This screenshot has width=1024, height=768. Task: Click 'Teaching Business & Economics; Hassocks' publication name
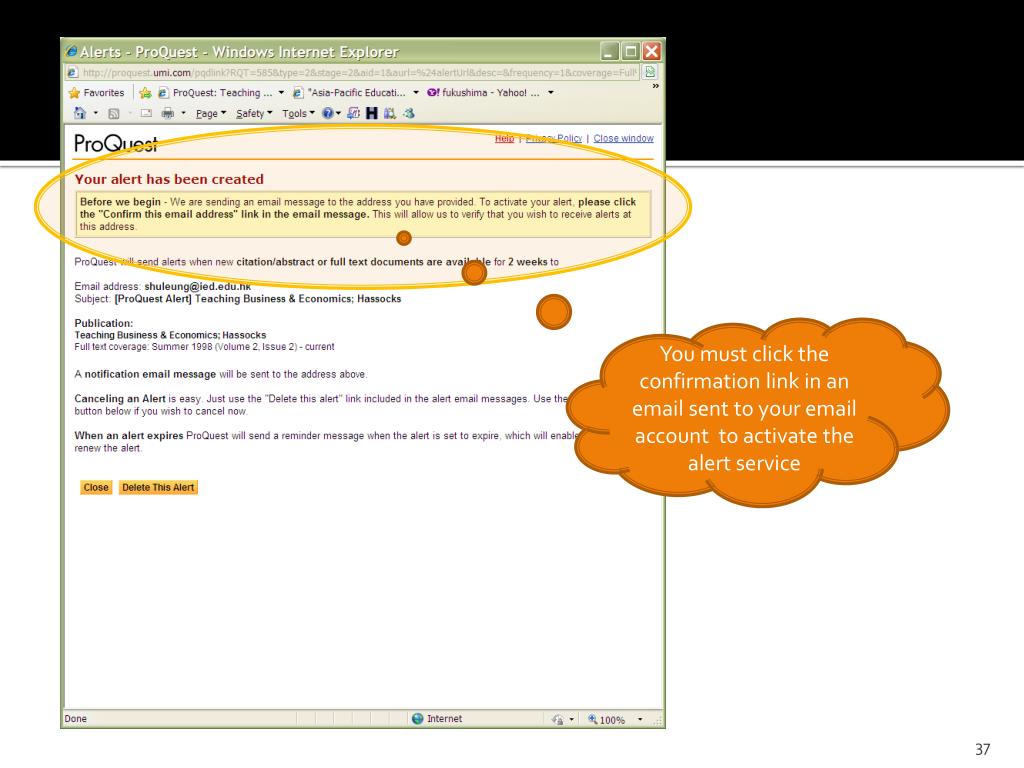click(170, 335)
